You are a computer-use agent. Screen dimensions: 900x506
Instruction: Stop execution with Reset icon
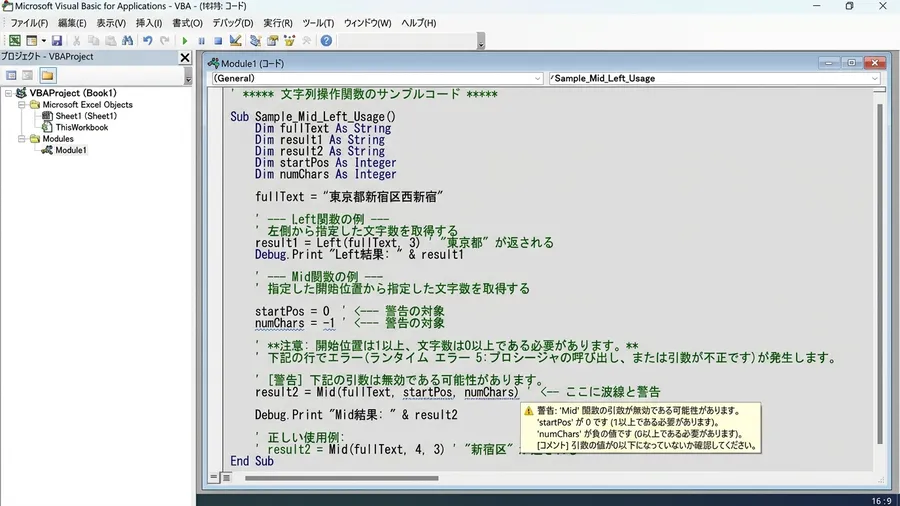point(218,41)
